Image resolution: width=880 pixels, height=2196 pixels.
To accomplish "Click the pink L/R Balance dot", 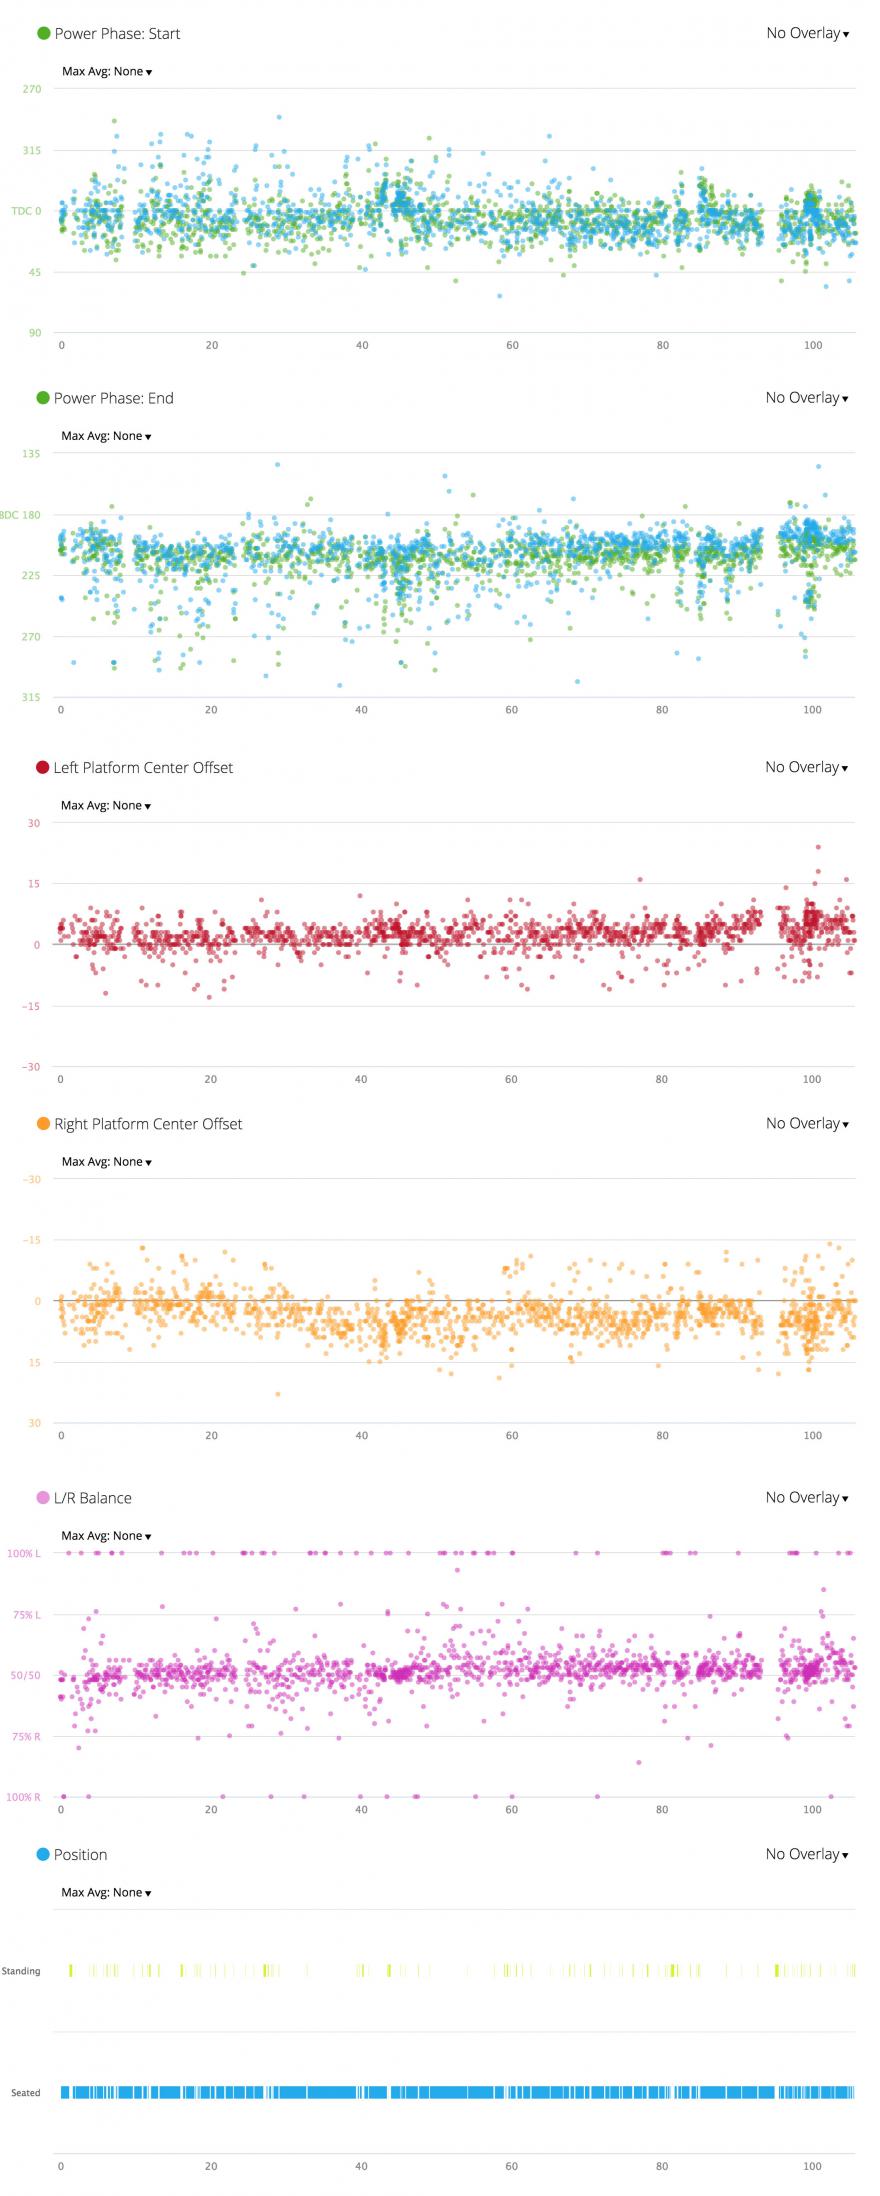I will point(43,1498).
